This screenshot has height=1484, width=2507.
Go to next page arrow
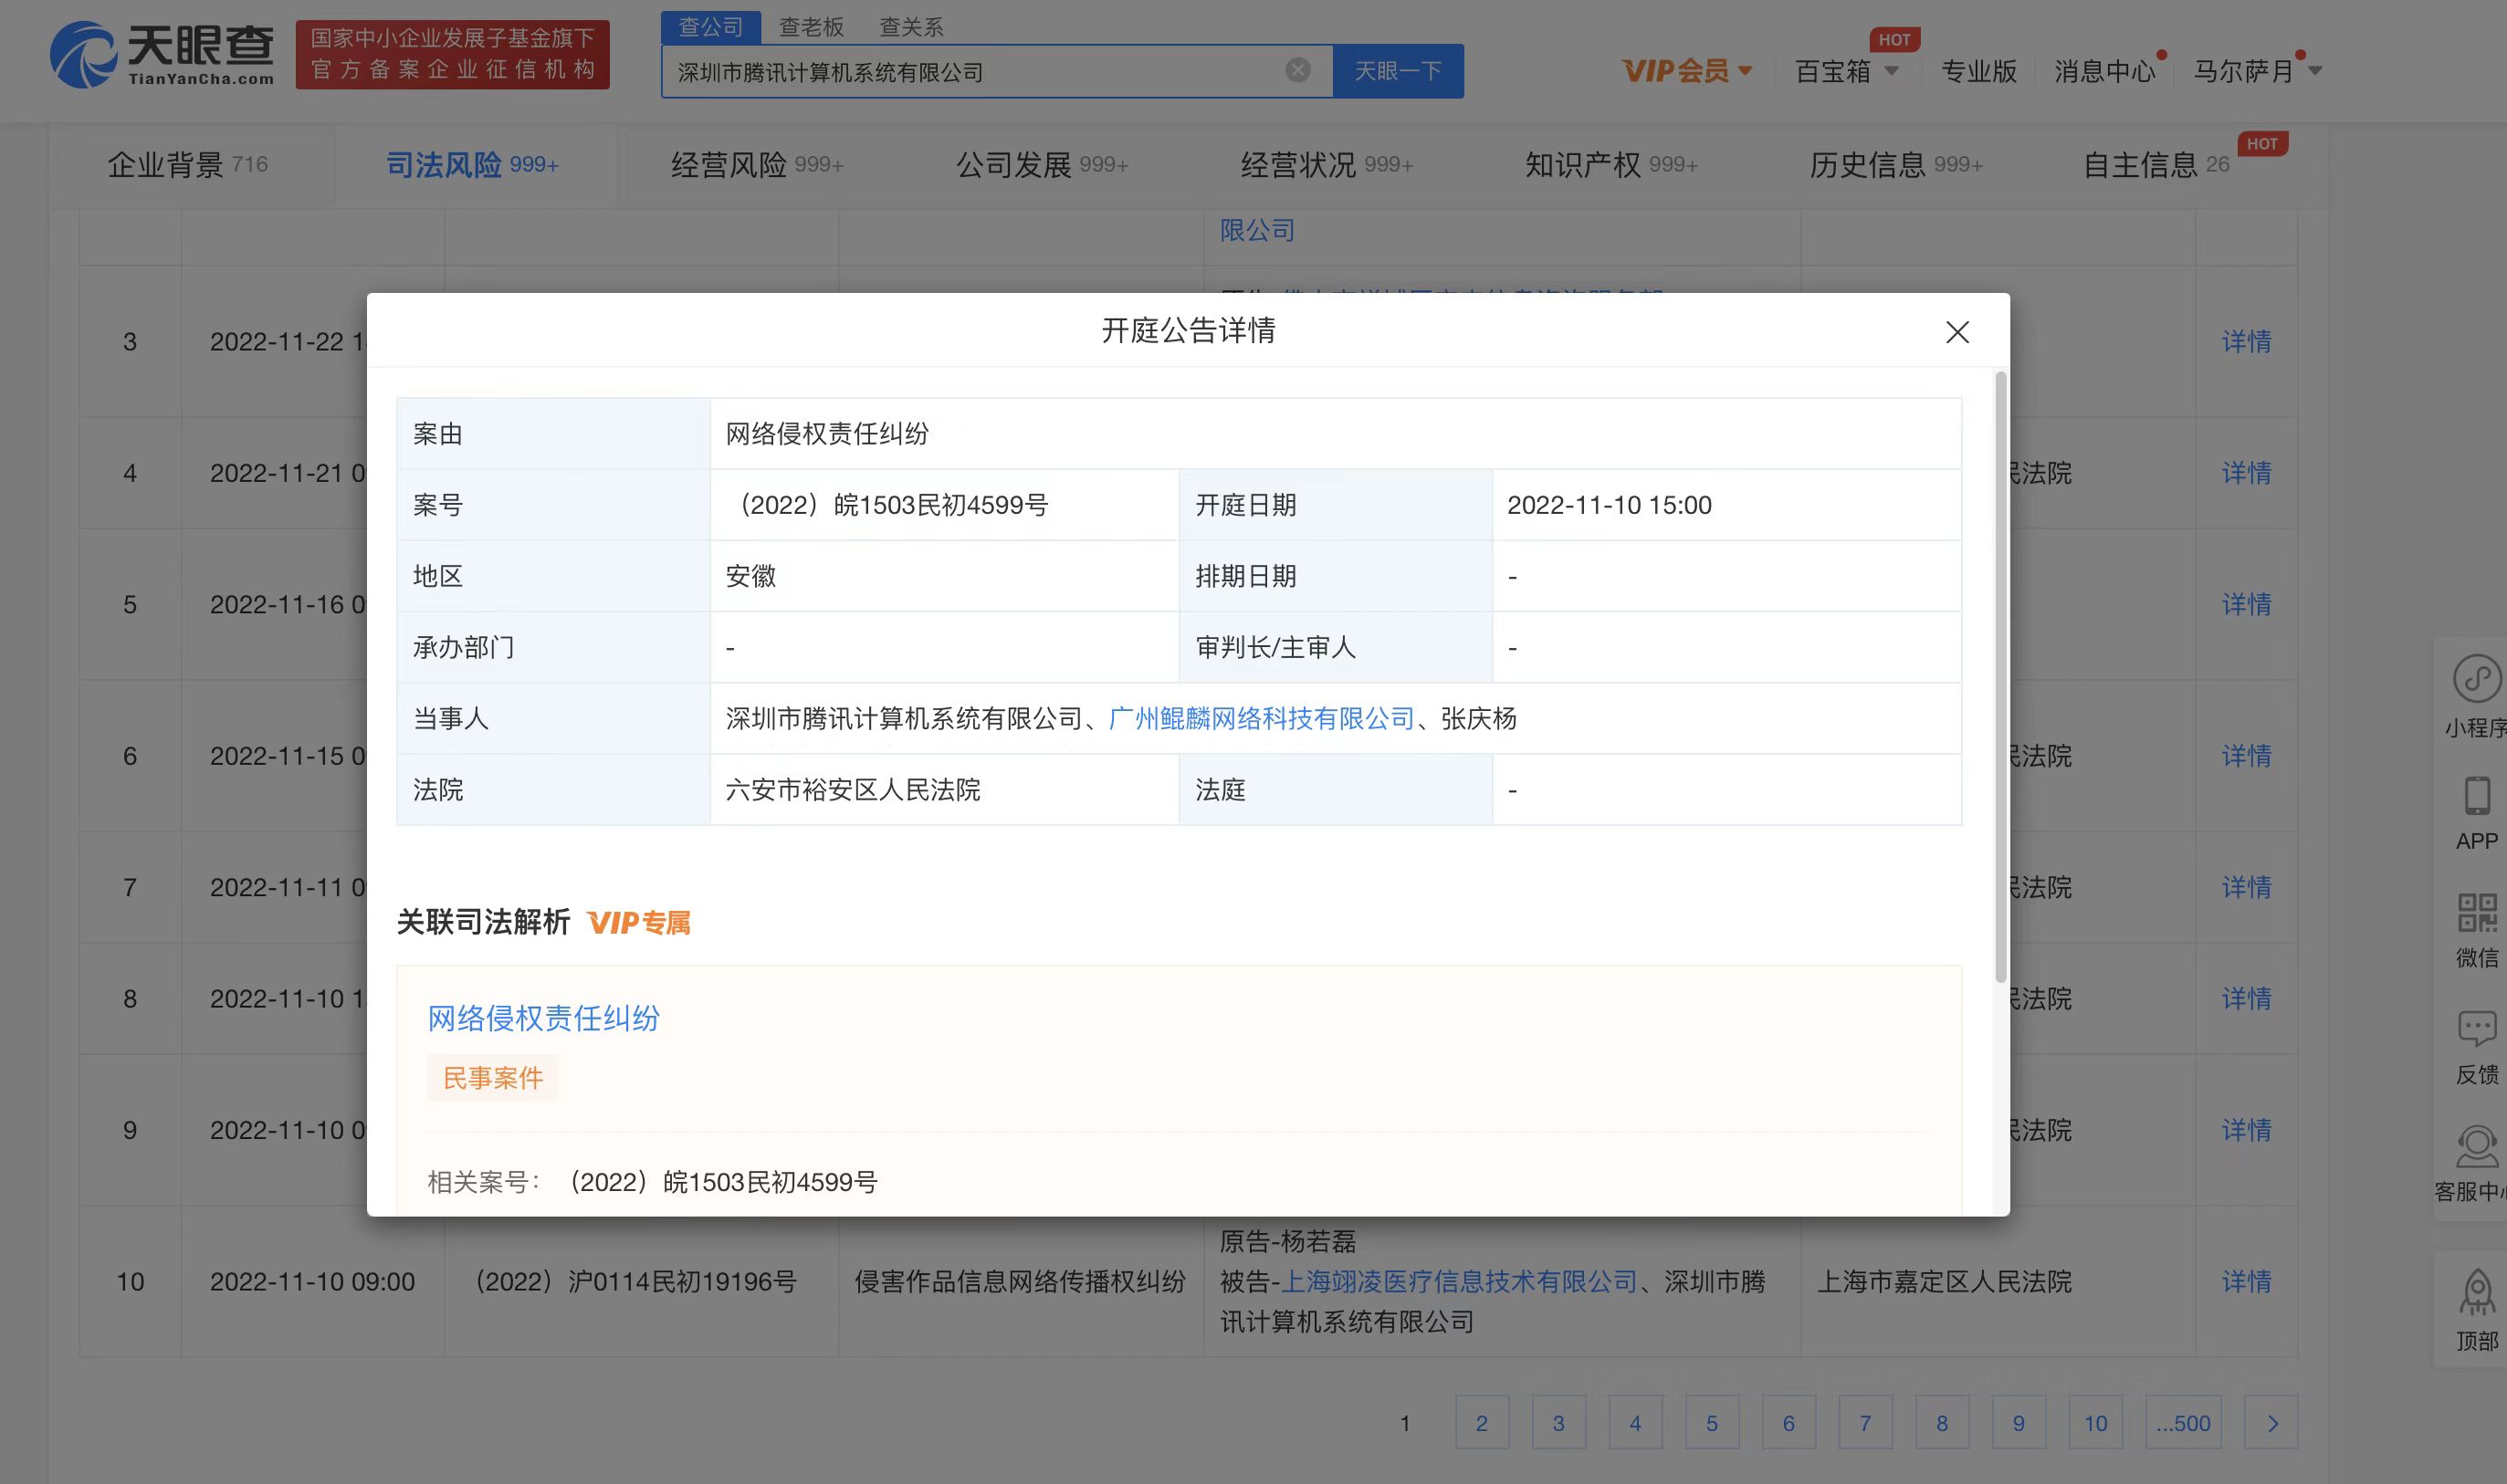pyautogui.click(x=2271, y=1422)
